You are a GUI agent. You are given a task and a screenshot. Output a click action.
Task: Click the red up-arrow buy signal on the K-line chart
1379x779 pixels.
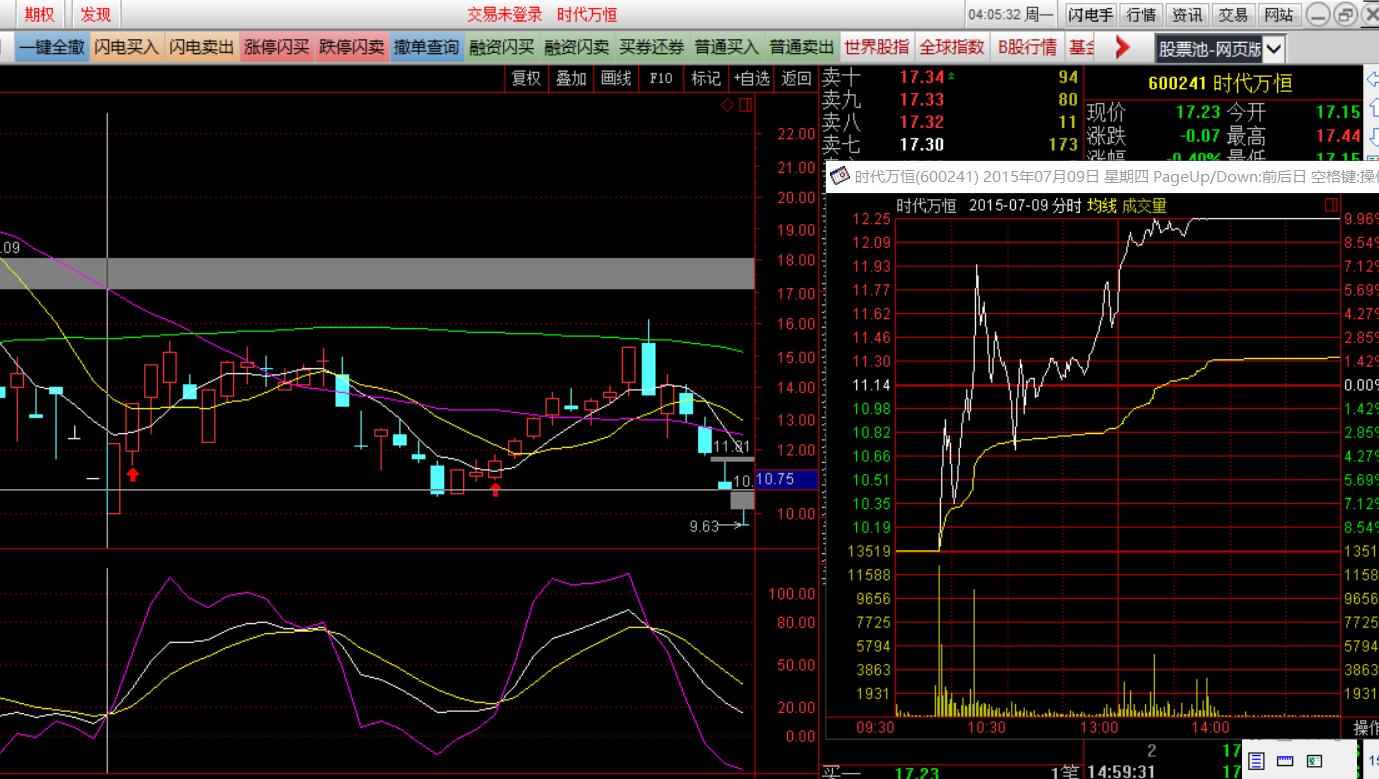click(x=132, y=474)
